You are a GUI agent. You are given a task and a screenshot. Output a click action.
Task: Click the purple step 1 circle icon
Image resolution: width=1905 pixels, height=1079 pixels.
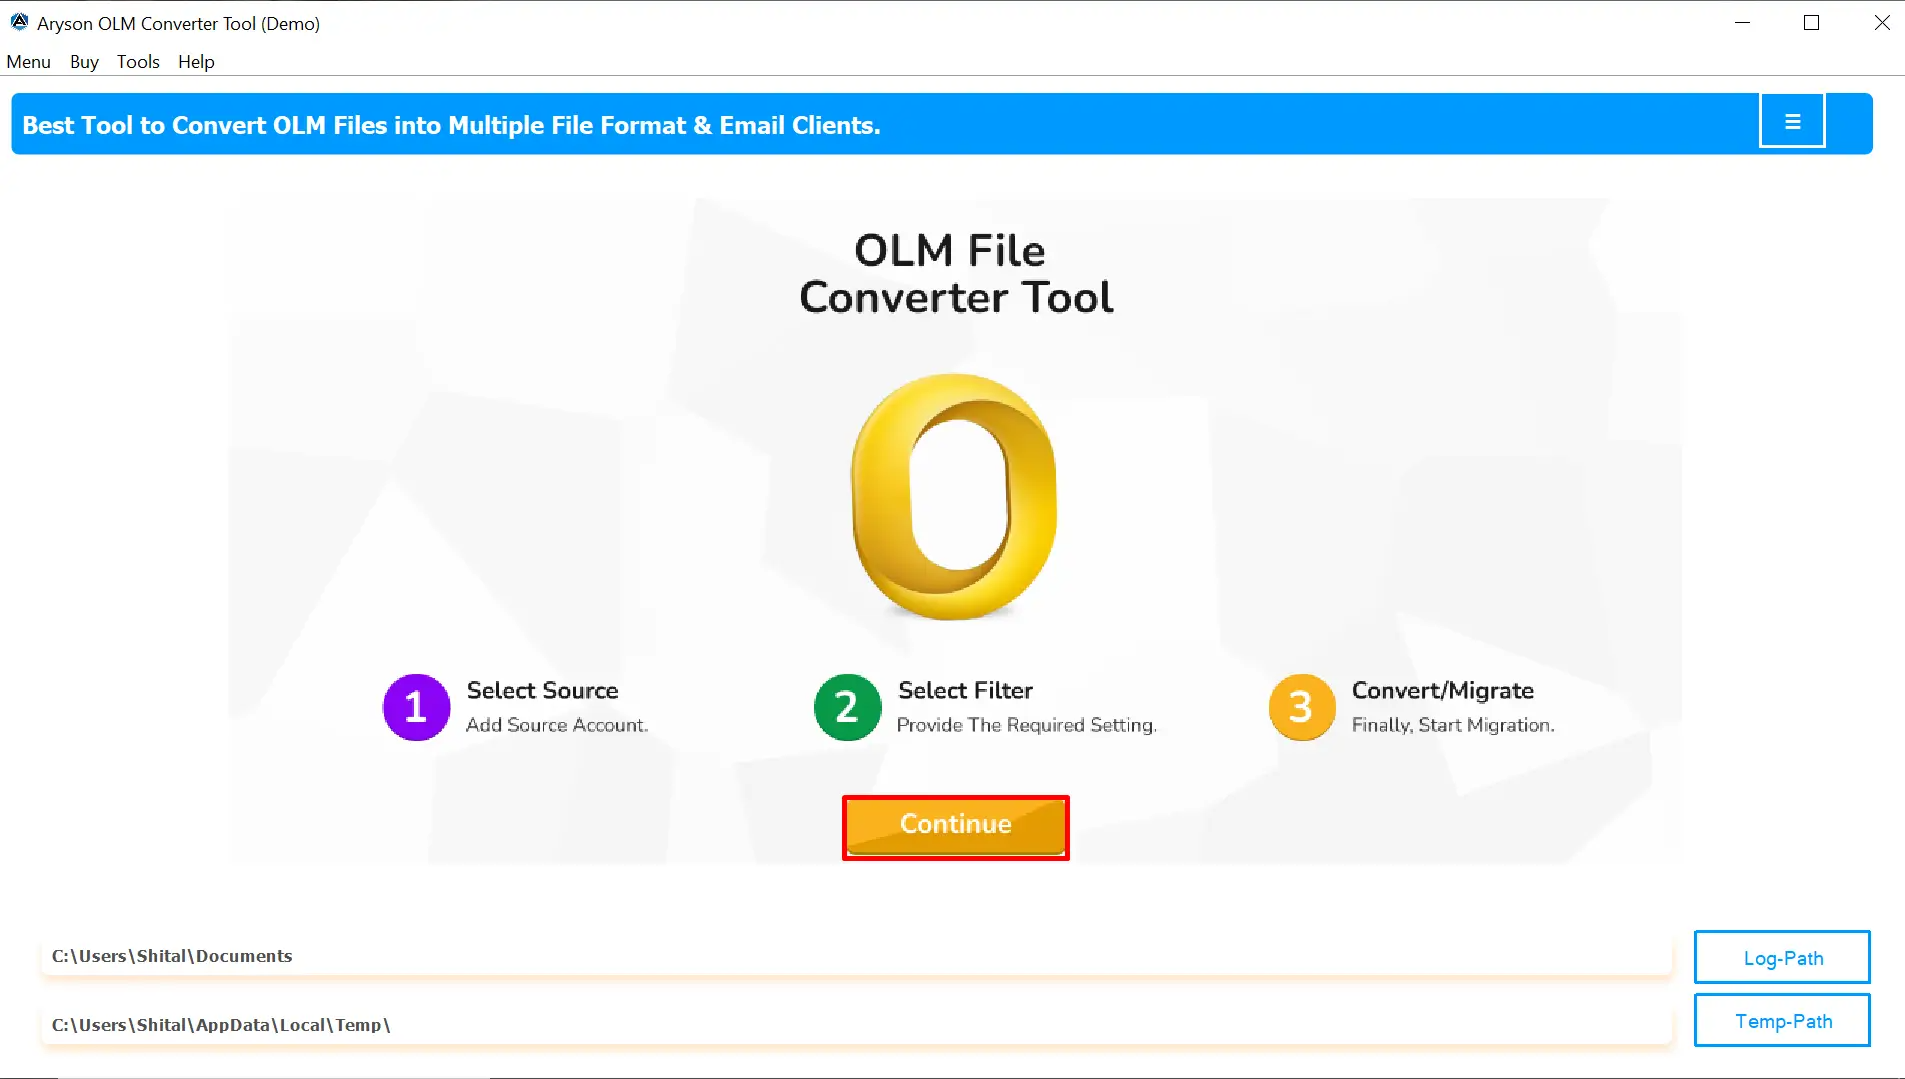[x=416, y=707]
